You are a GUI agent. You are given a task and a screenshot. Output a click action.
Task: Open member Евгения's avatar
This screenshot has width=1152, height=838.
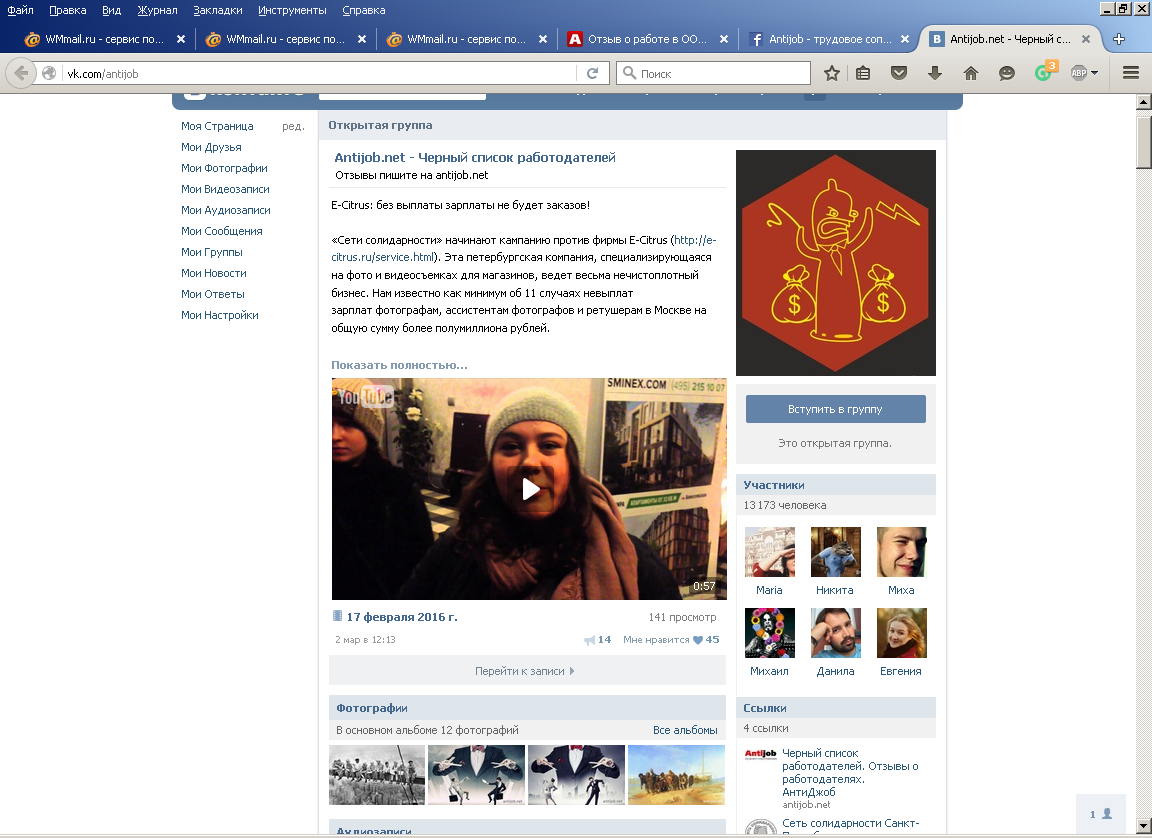coord(901,632)
